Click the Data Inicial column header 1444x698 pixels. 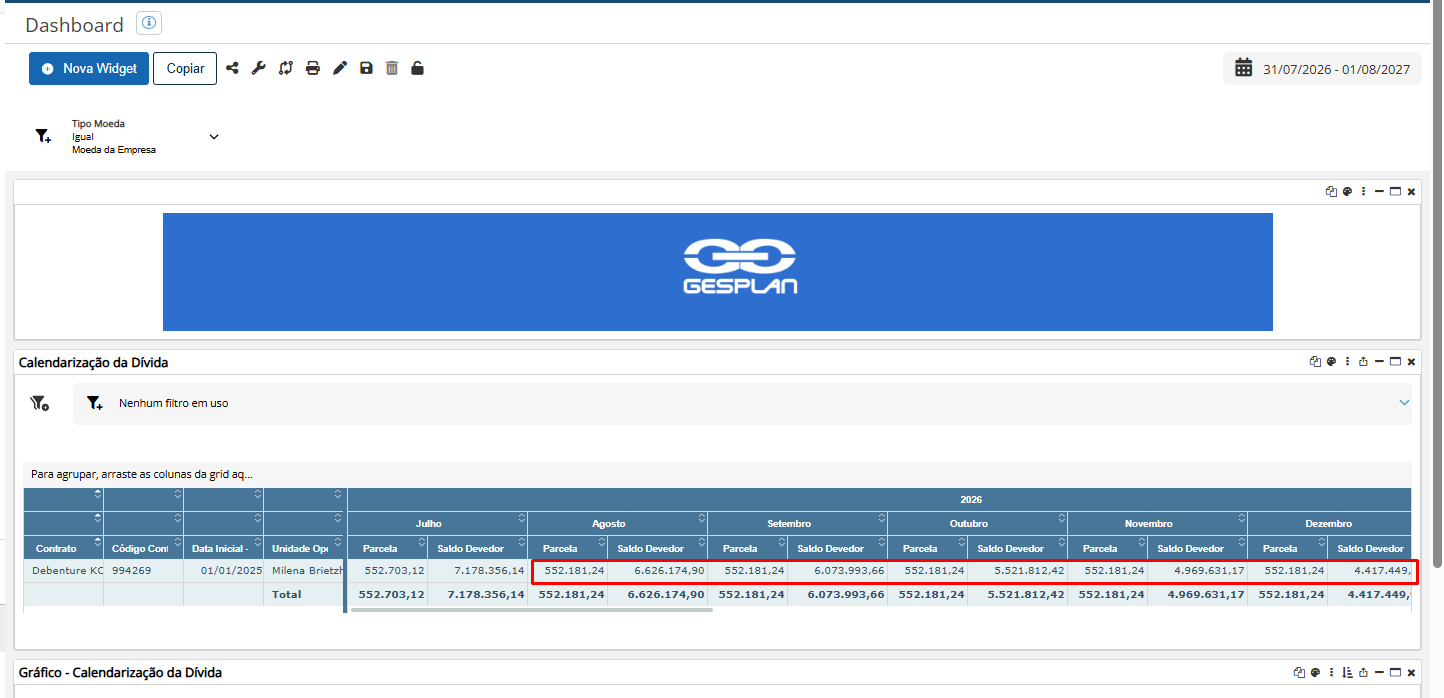point(223,548)
